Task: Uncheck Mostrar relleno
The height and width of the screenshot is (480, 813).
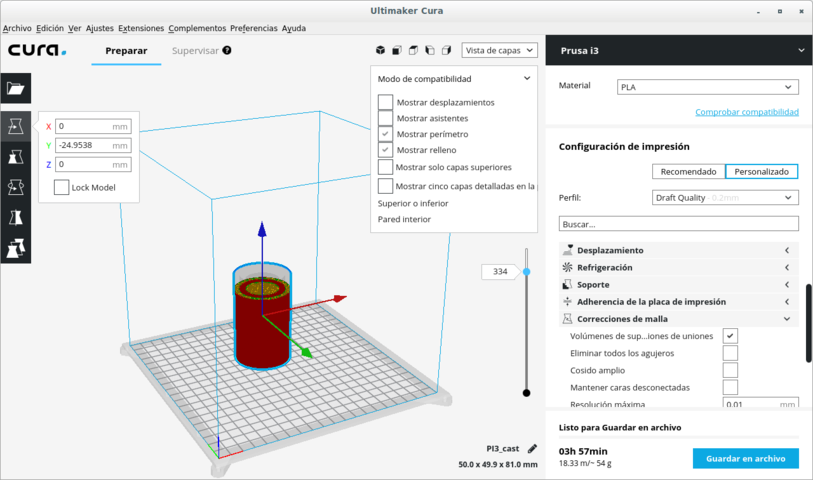Action: click(385, 150)
